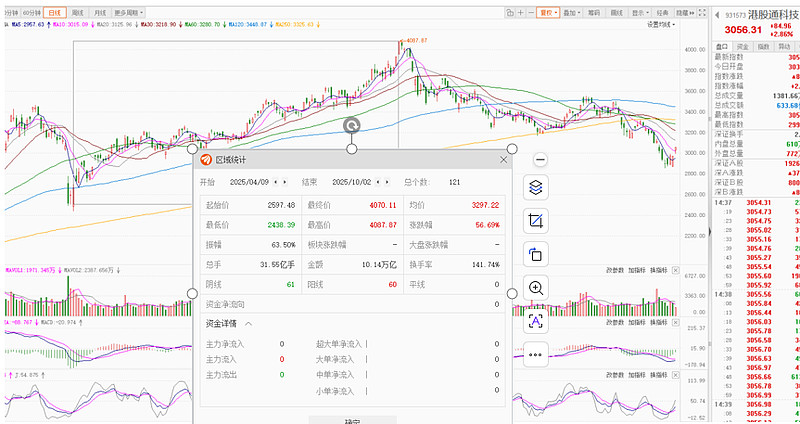Select the magnifier zoom tool
Image resolution: width=800 pixels, height=424 pixels.
[x=536, y=288]
